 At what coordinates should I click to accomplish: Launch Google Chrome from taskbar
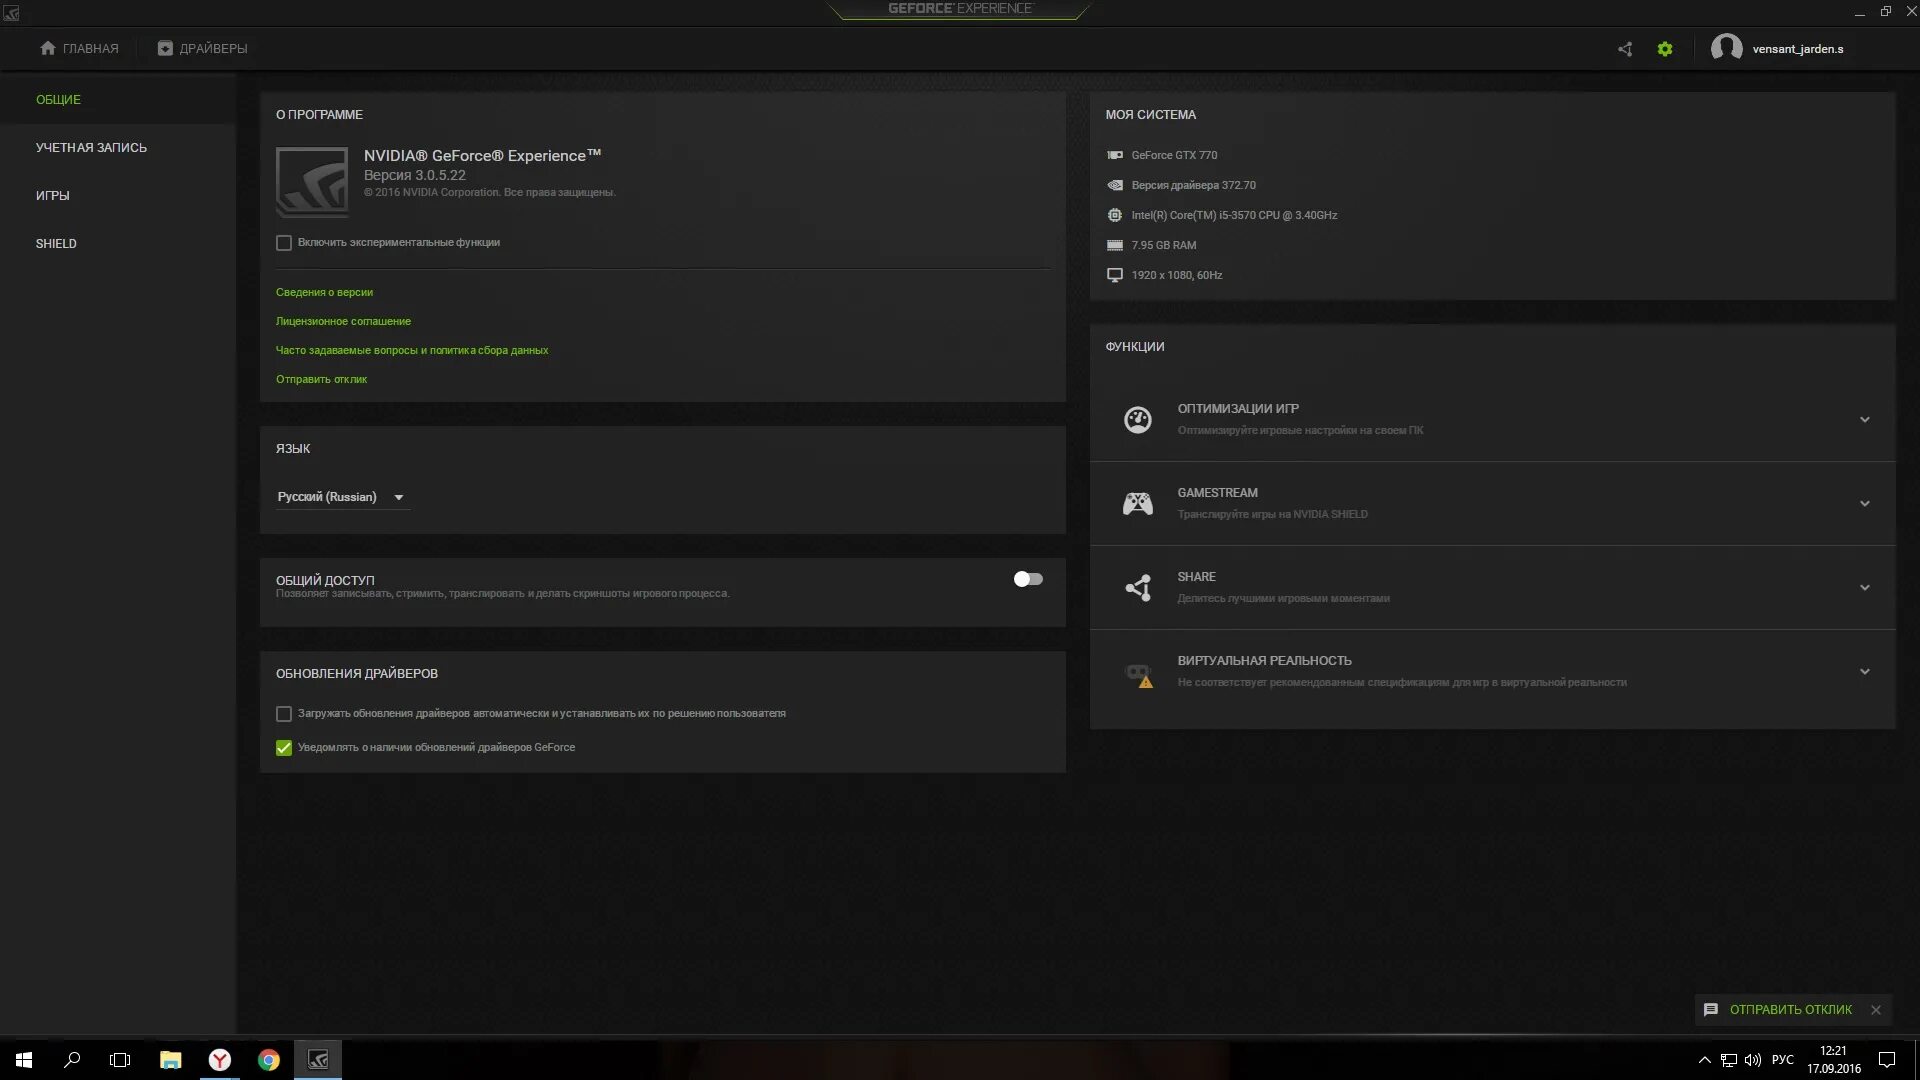point(268,1060)
